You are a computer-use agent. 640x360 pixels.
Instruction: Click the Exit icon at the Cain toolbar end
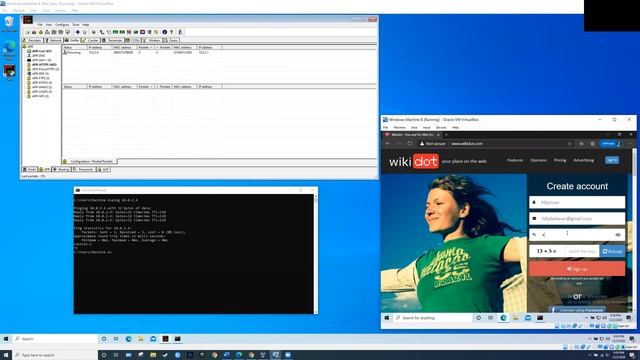point(180,32)
